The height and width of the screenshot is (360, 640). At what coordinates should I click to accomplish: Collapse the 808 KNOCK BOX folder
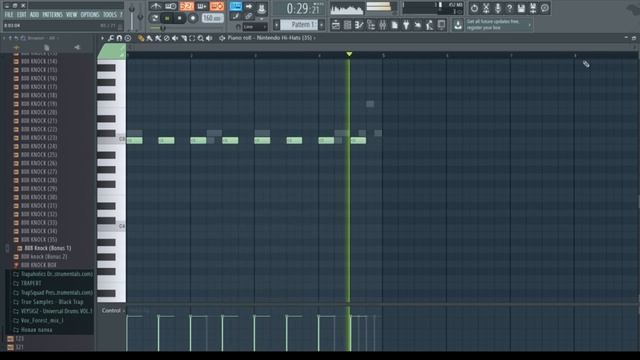[35, 265]
